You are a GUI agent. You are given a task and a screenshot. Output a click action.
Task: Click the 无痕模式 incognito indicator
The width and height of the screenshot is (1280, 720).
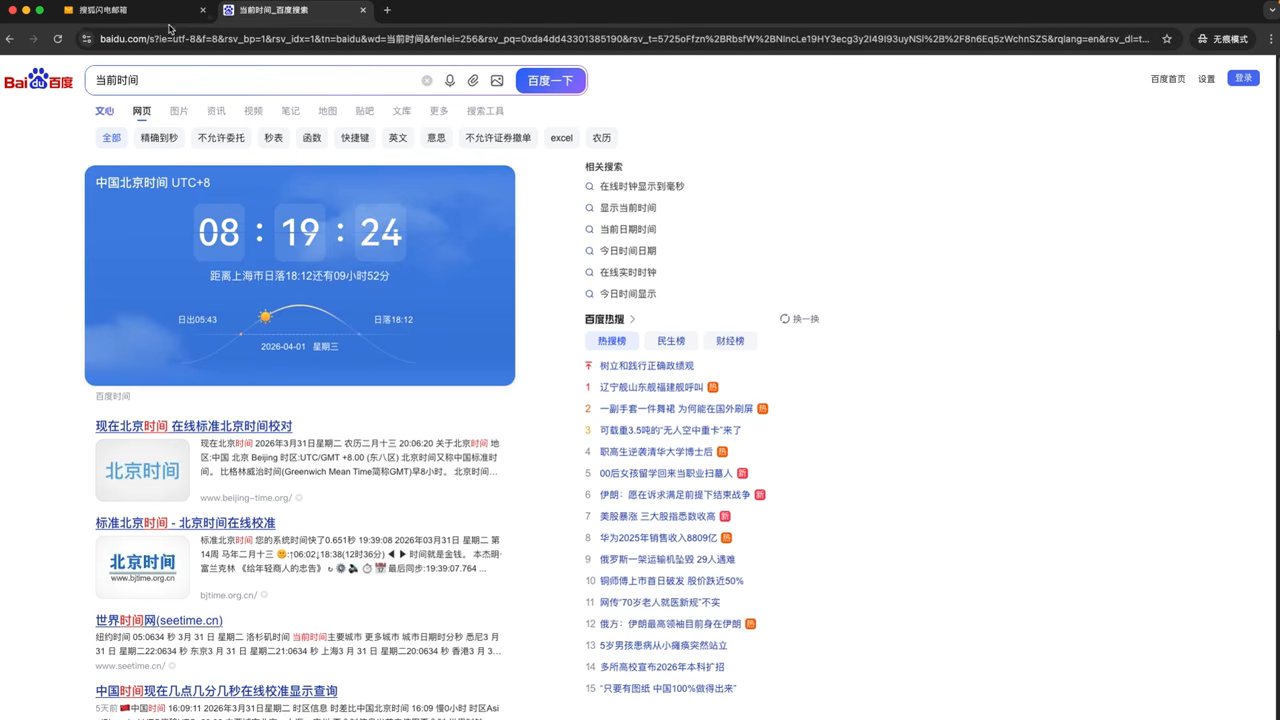1222,39
